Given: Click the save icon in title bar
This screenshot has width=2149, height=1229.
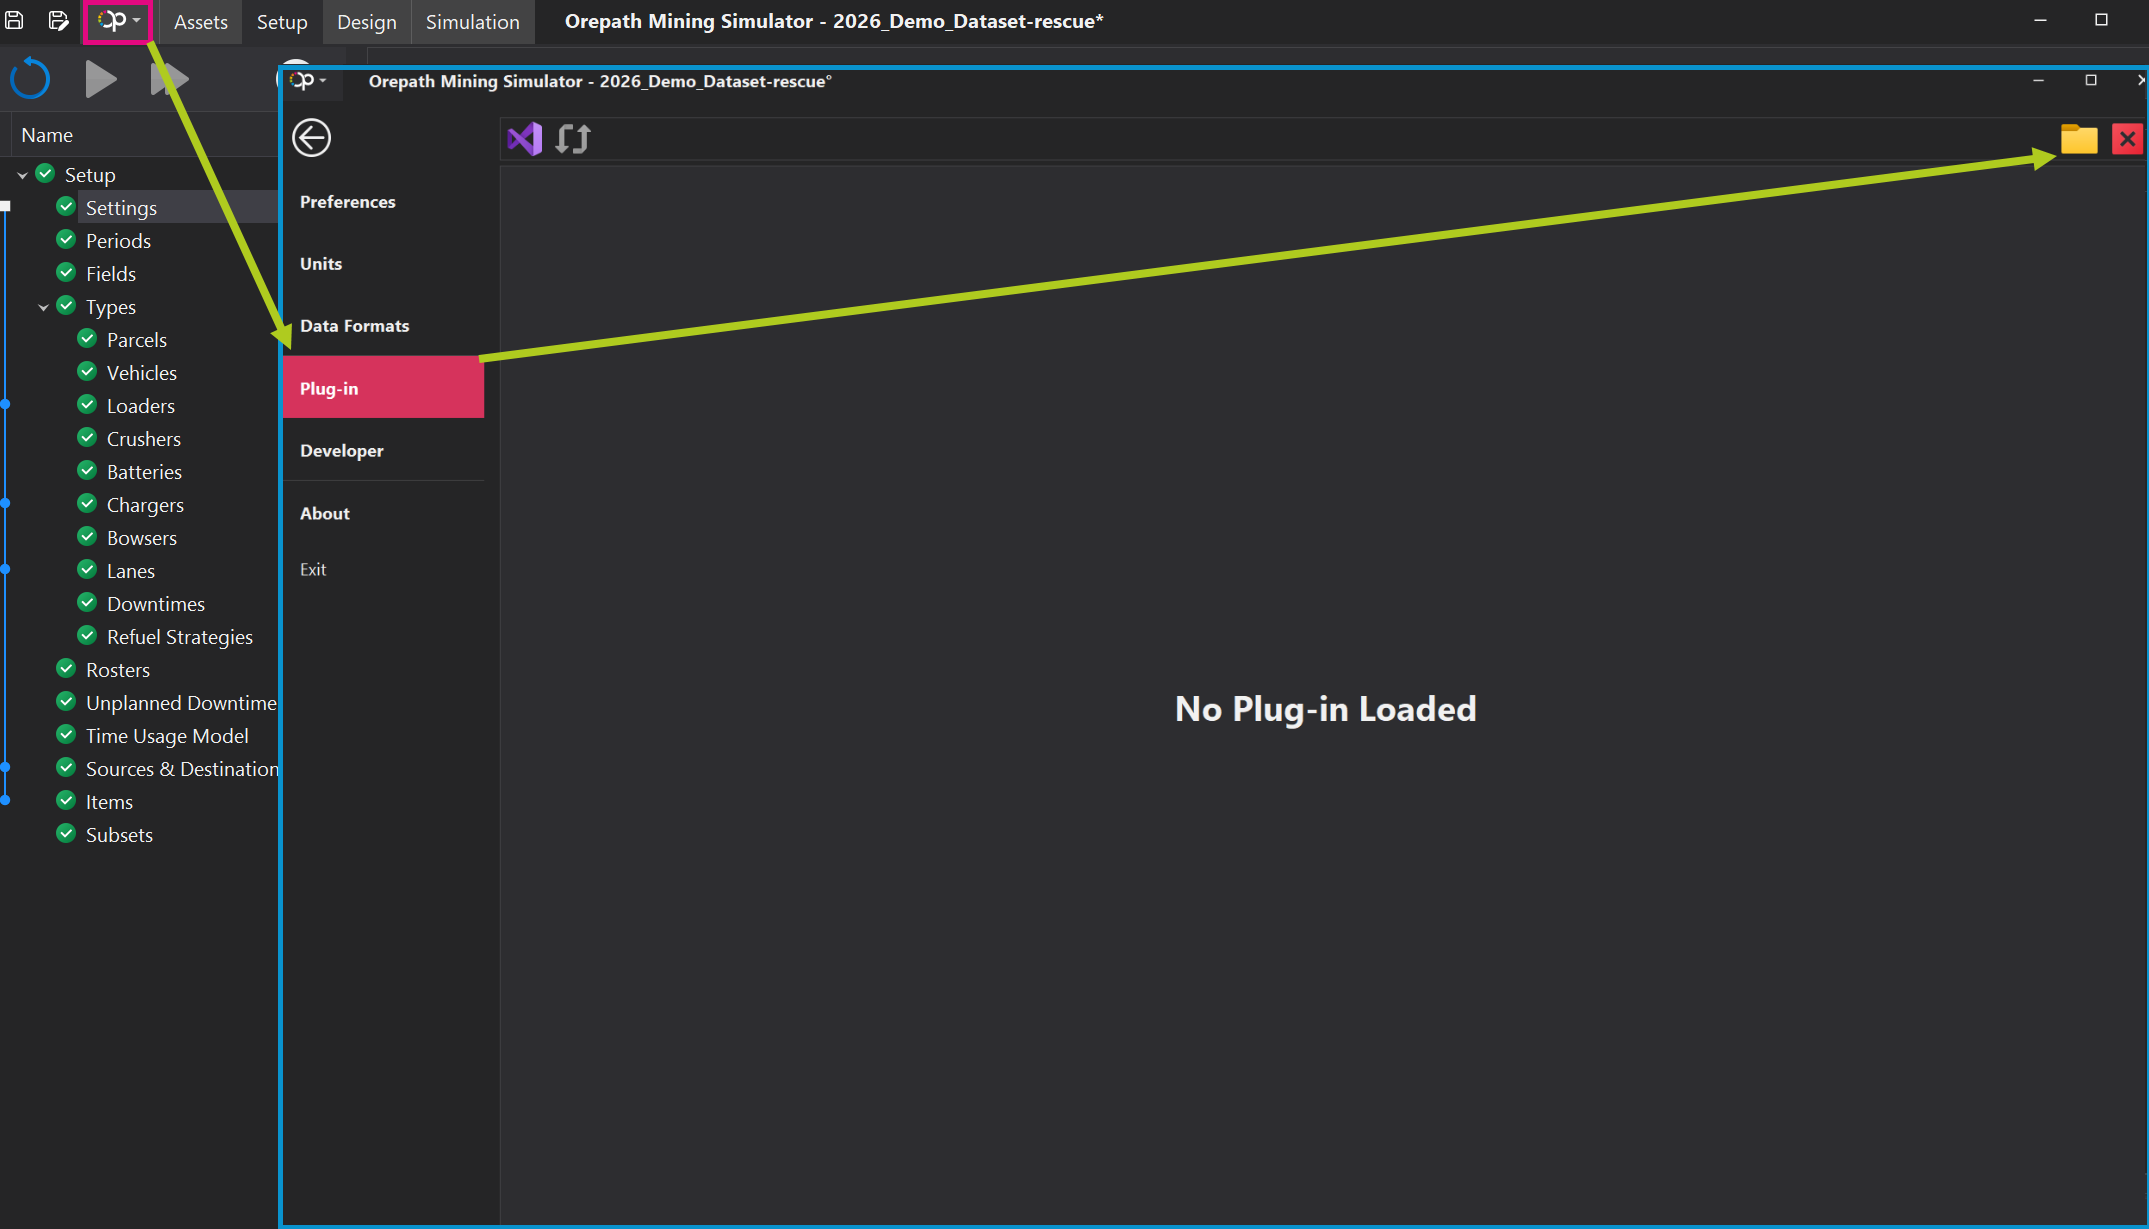Looking at the screenshot, I should (x=14, y=20).
